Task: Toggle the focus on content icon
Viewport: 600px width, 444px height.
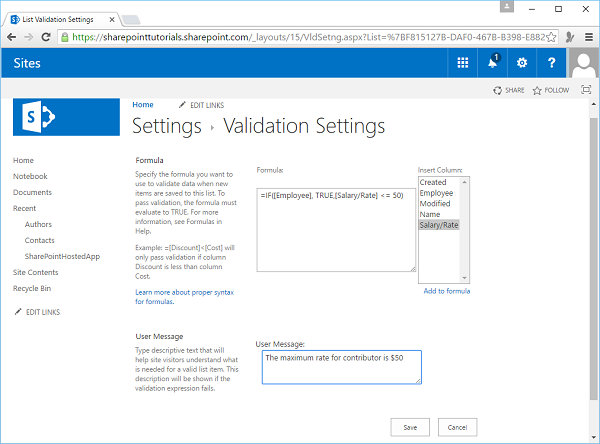Action: coord(585,90)
